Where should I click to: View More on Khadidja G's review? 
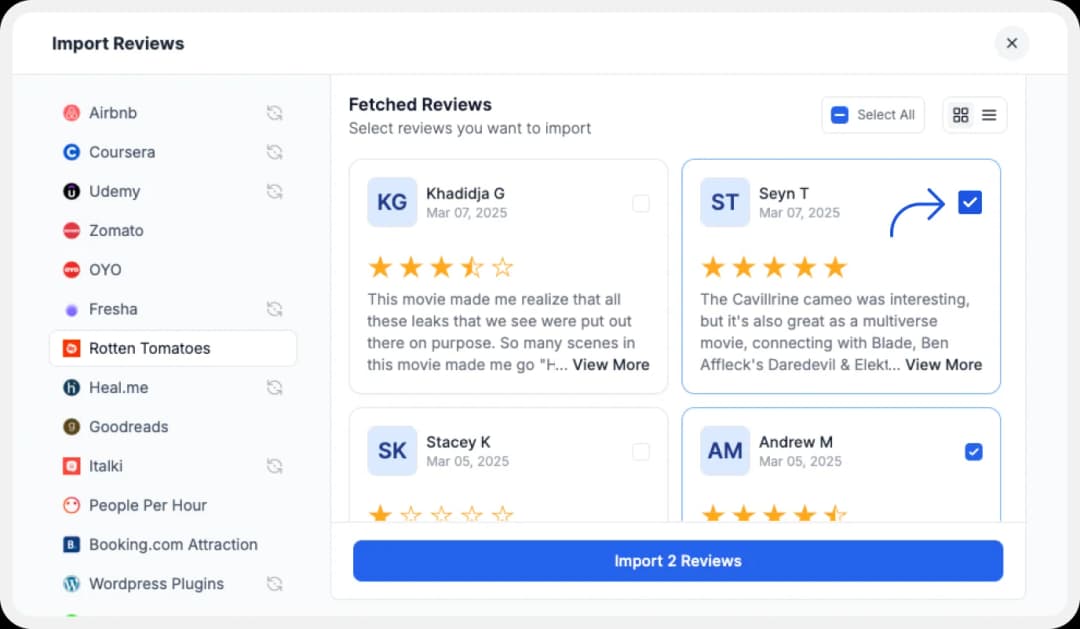(611, 365)
